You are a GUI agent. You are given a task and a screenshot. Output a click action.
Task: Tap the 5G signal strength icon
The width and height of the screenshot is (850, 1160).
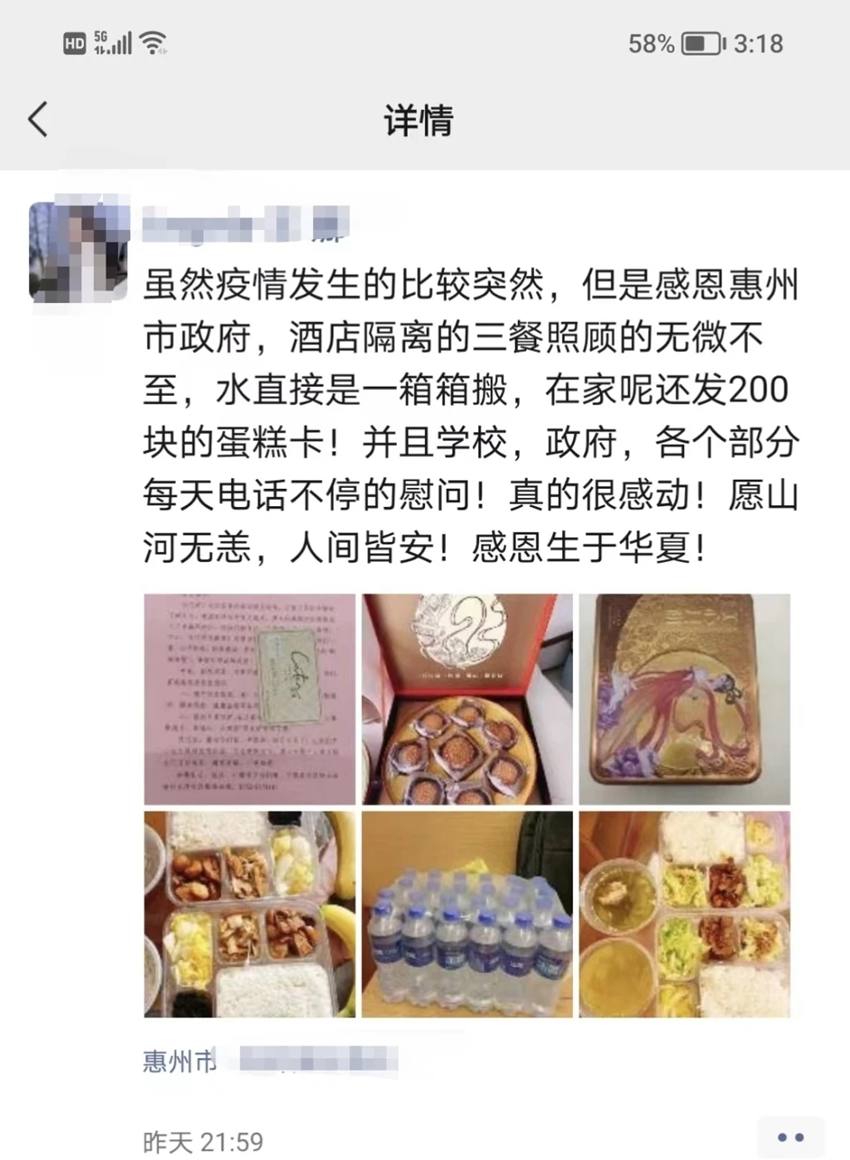(112, 43)
